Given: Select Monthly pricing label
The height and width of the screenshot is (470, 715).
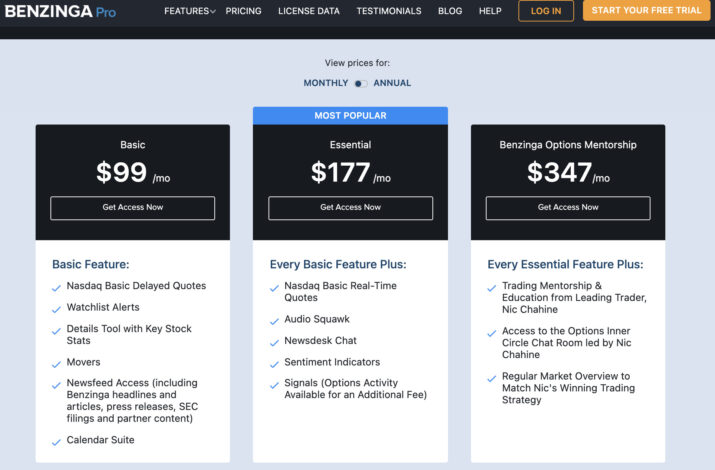Looking at the screenshot, I should (326, 83).
